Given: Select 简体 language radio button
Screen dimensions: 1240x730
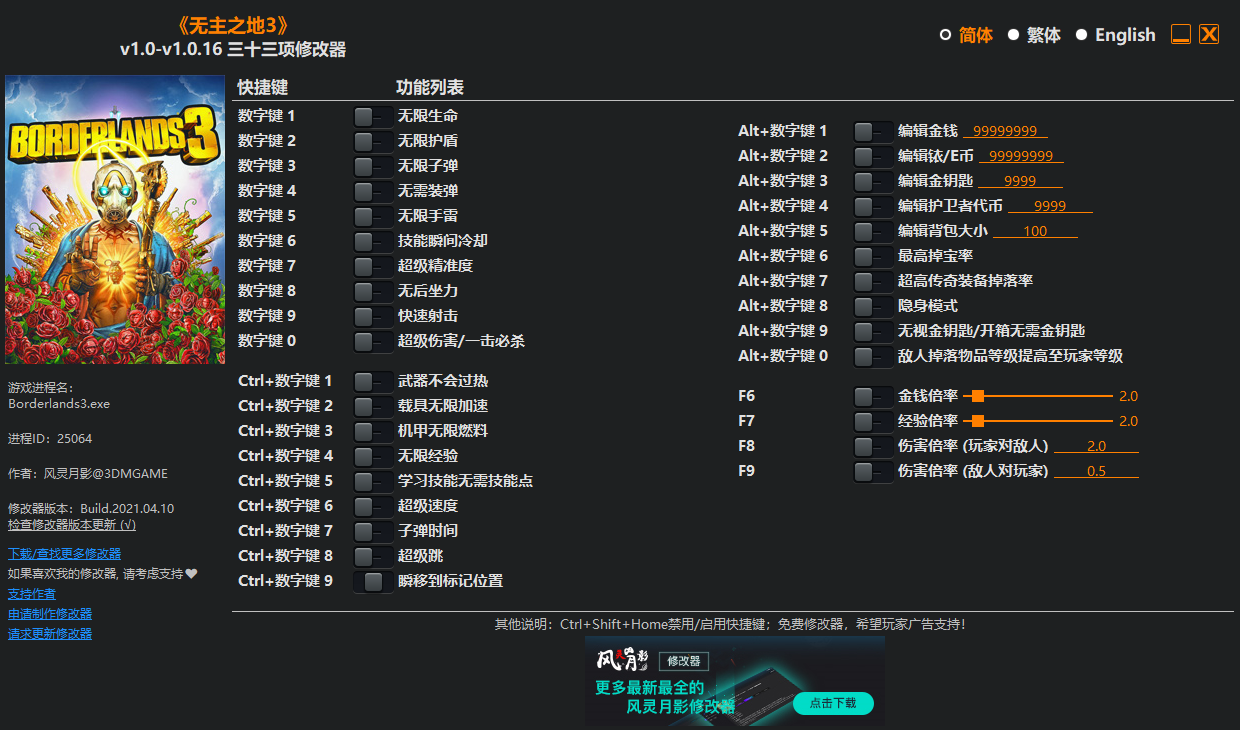Looking at the screenshot, I should (x=945, y=35).
